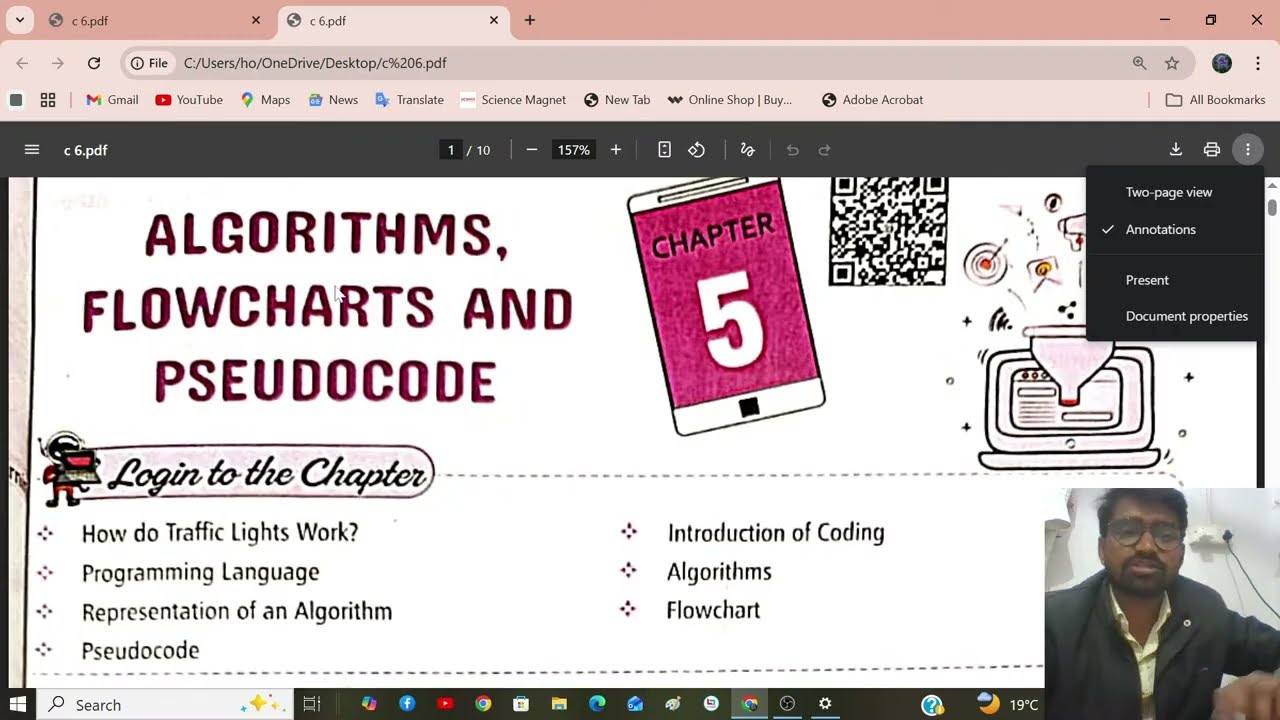Open Task View on the taskbar
Screen dimensions: 1280x720
312,704
